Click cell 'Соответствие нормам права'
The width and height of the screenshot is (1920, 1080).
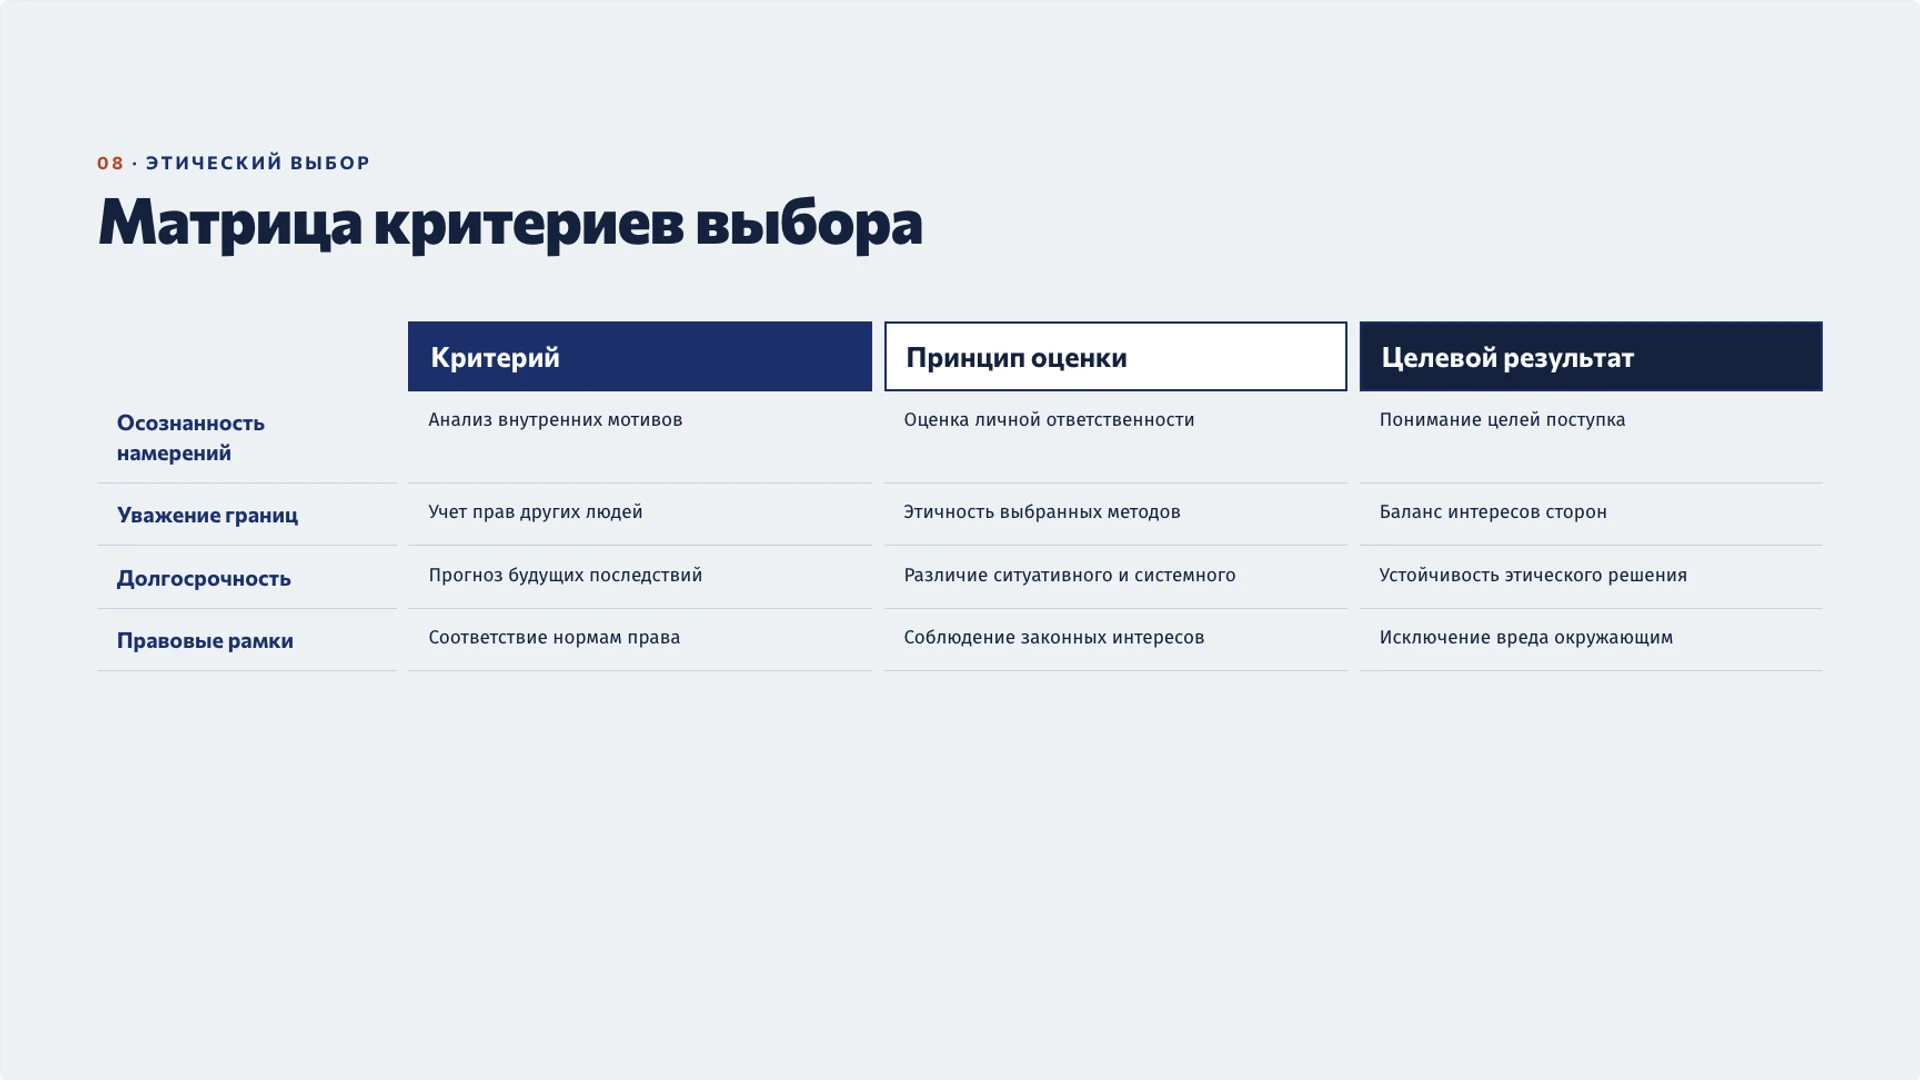[554, 638]
